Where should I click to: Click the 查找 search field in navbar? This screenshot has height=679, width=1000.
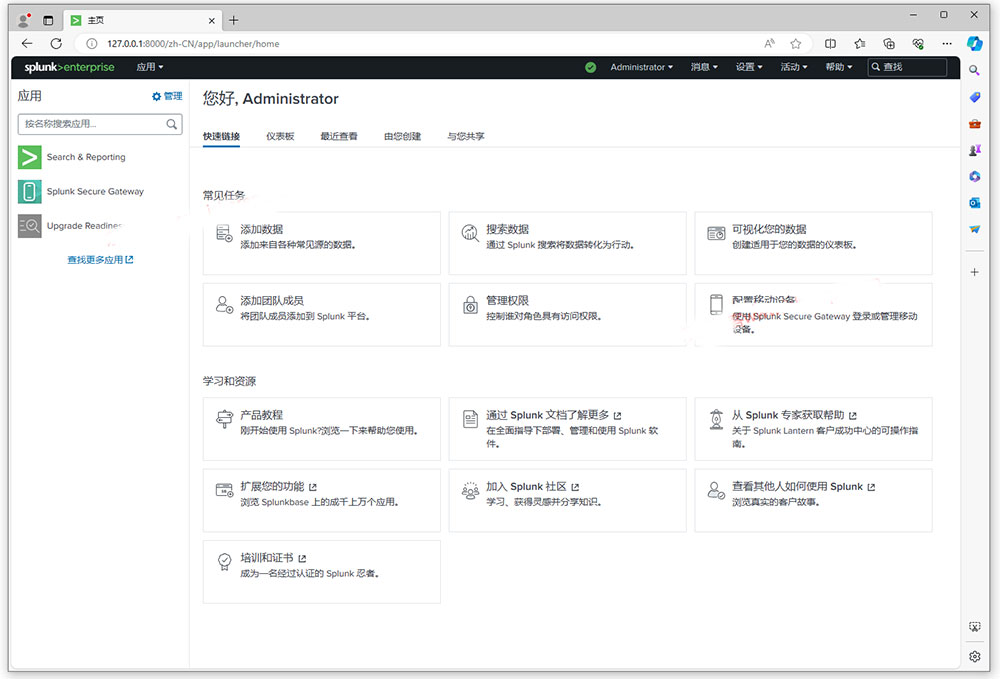pyautogui.click(x=907, y=67)
